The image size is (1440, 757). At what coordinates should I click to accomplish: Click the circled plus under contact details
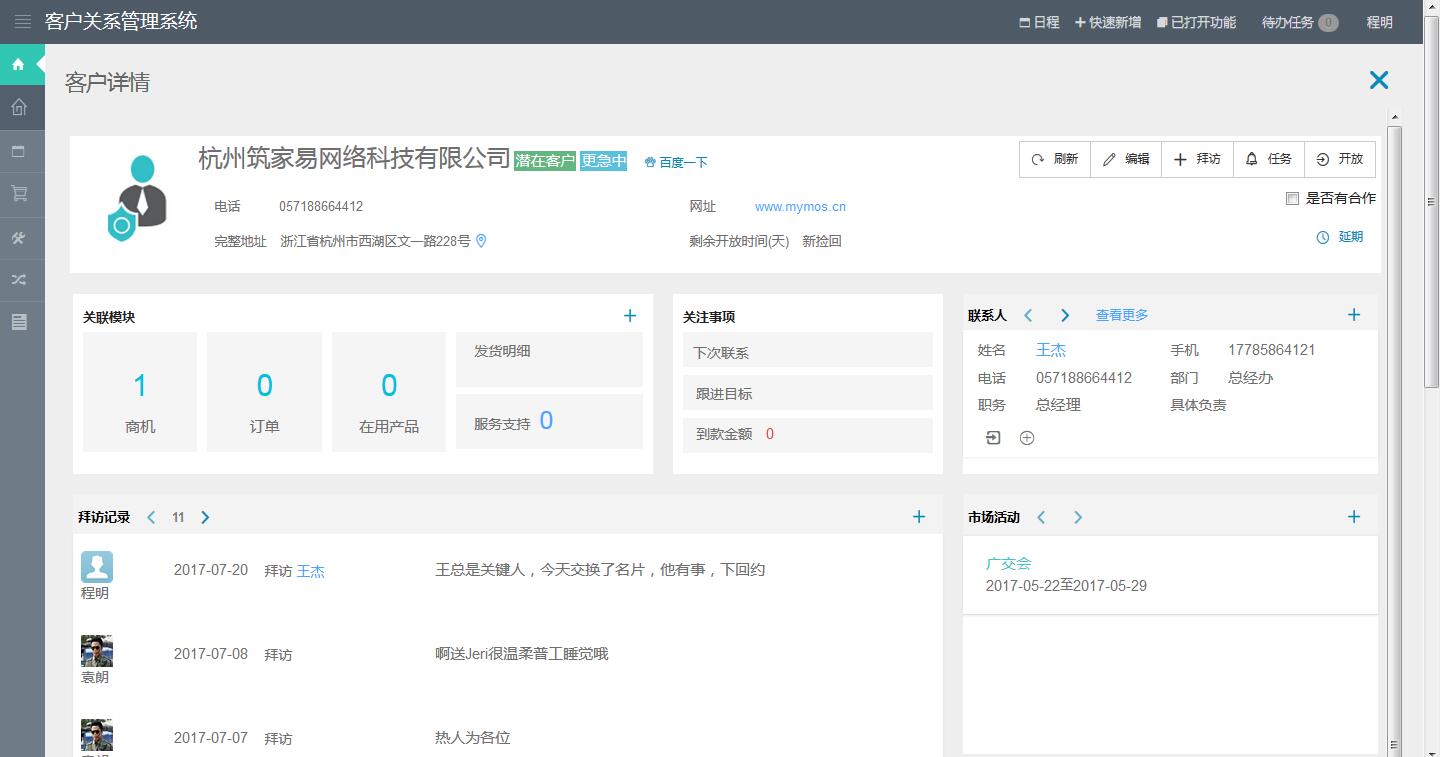point(1027,438)
